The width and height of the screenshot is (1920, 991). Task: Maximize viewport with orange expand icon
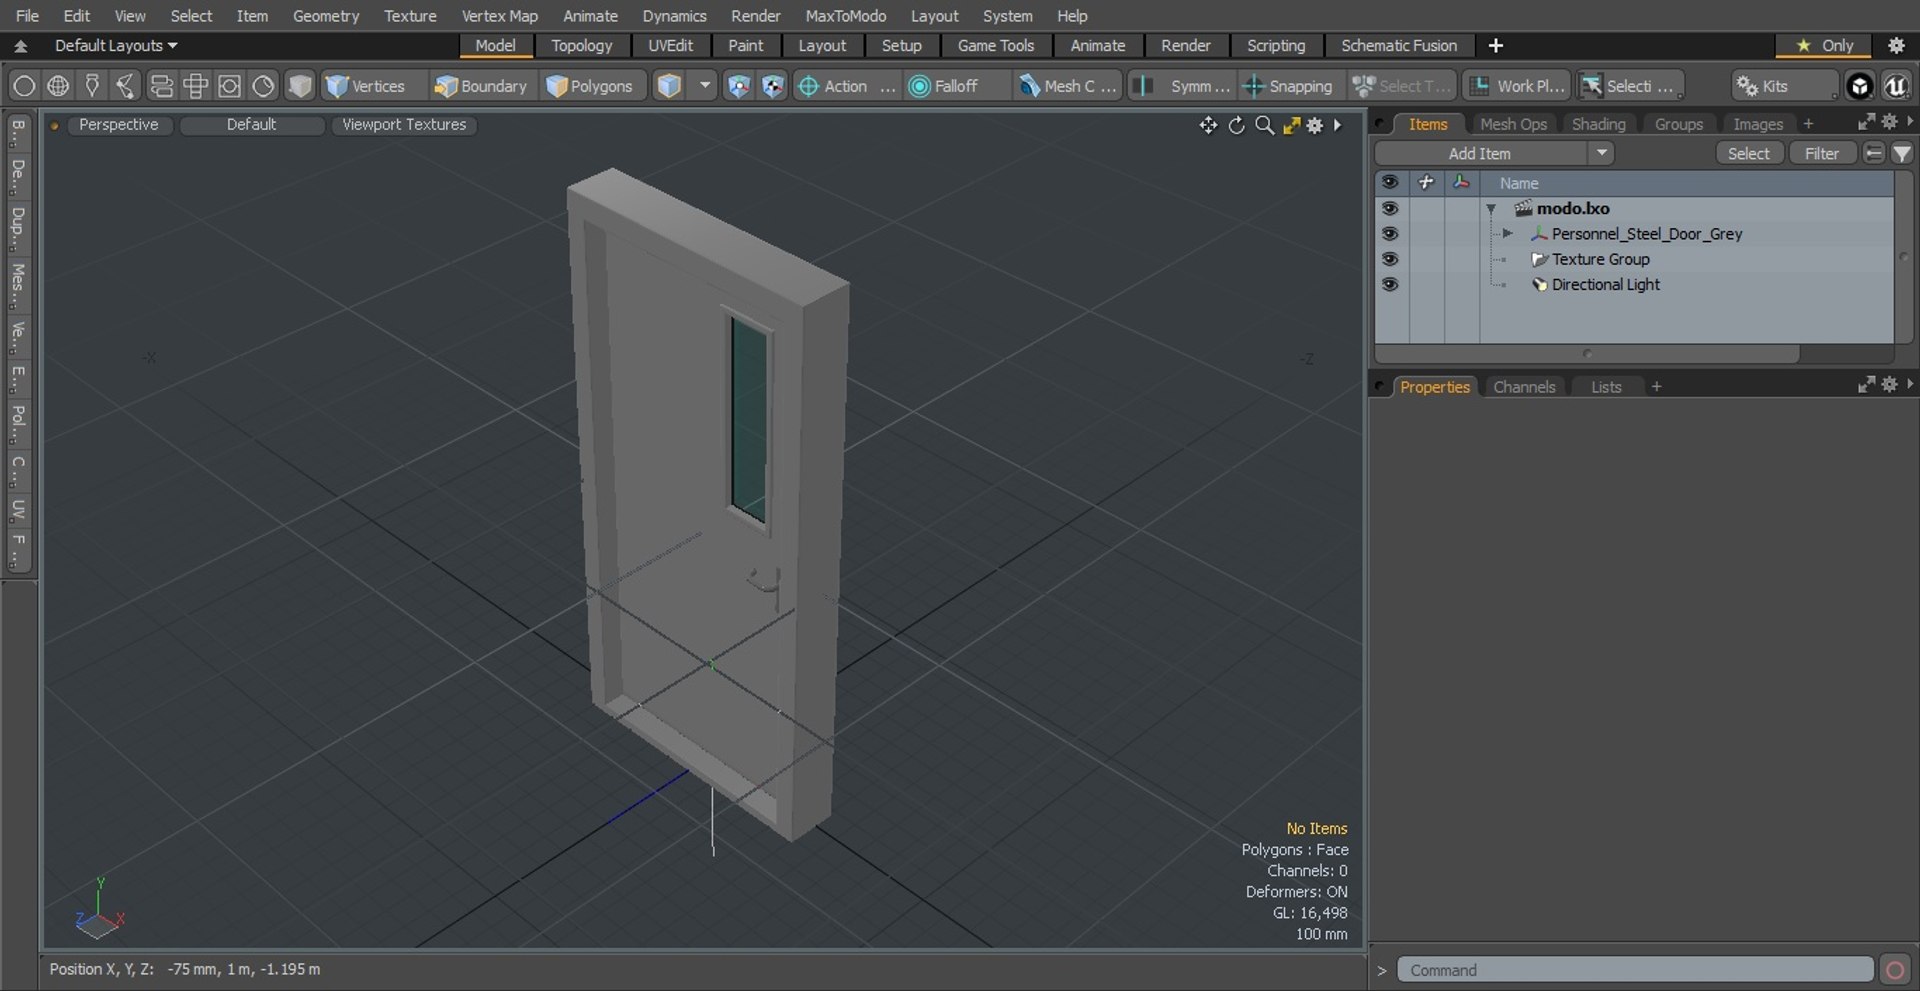coord(1291,125)
